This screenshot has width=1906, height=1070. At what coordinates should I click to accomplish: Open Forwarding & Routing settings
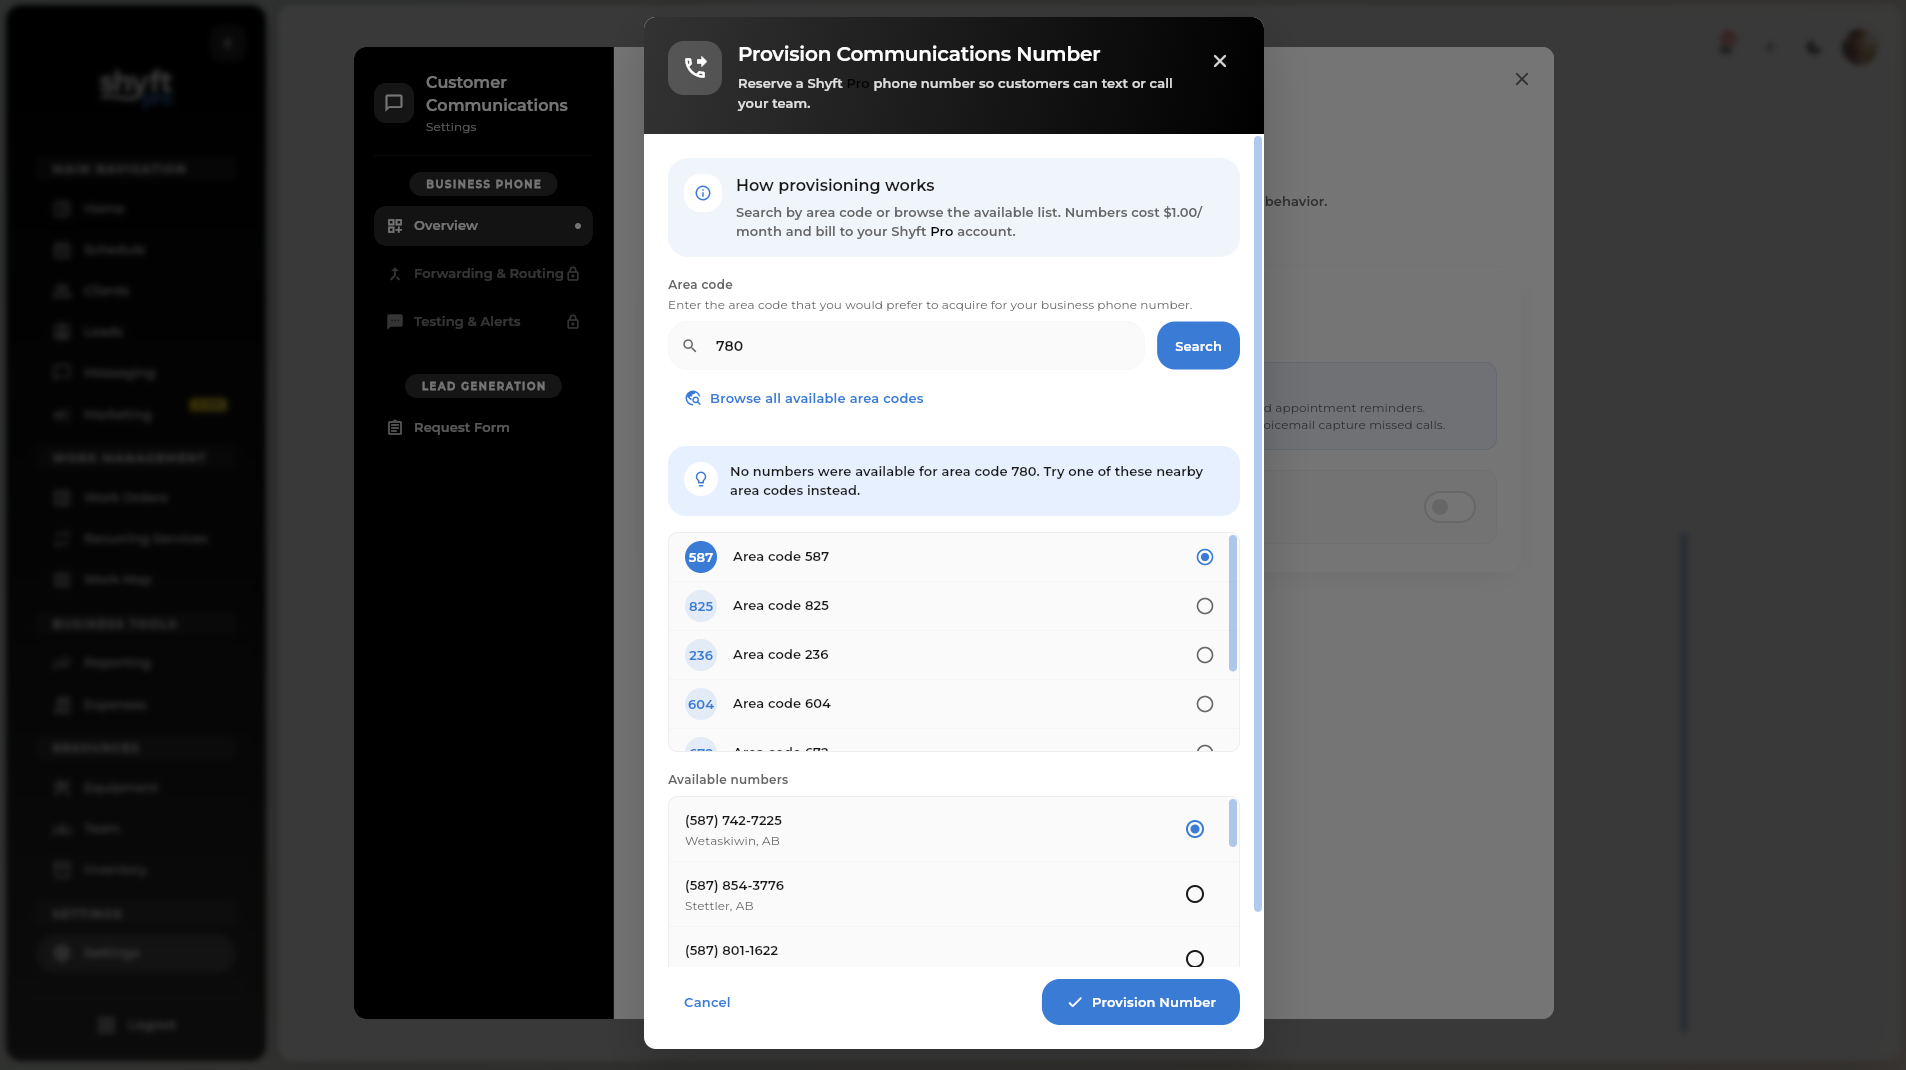pyautogui.click(x=487, y=273)
